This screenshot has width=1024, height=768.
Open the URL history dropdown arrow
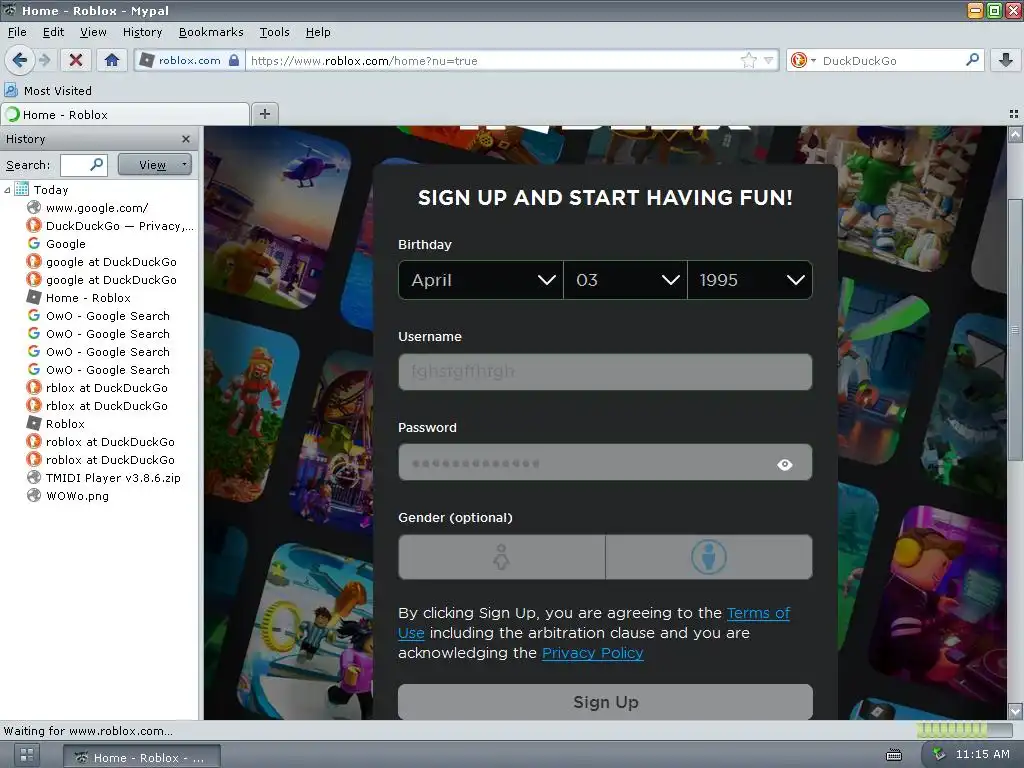(769, 61)
